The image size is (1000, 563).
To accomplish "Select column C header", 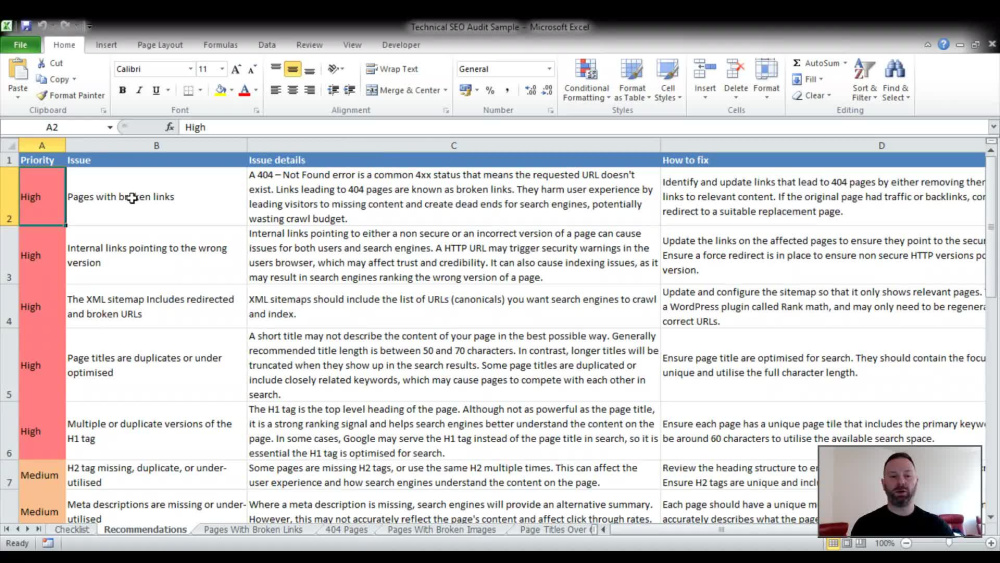I will click(x=453, y=145).
